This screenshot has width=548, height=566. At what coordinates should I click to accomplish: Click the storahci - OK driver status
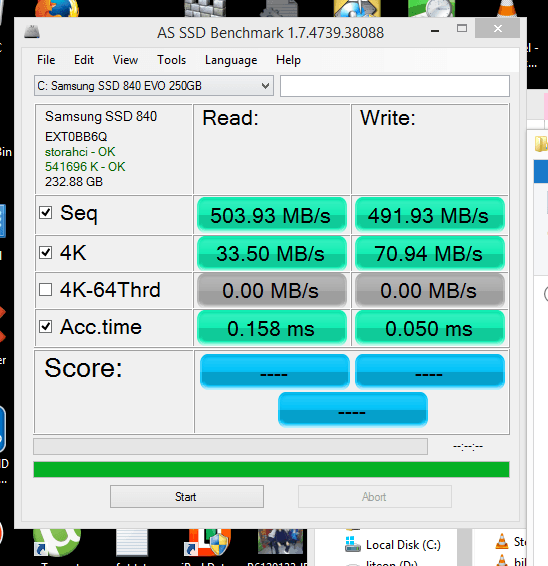click(x=80, y=152)
